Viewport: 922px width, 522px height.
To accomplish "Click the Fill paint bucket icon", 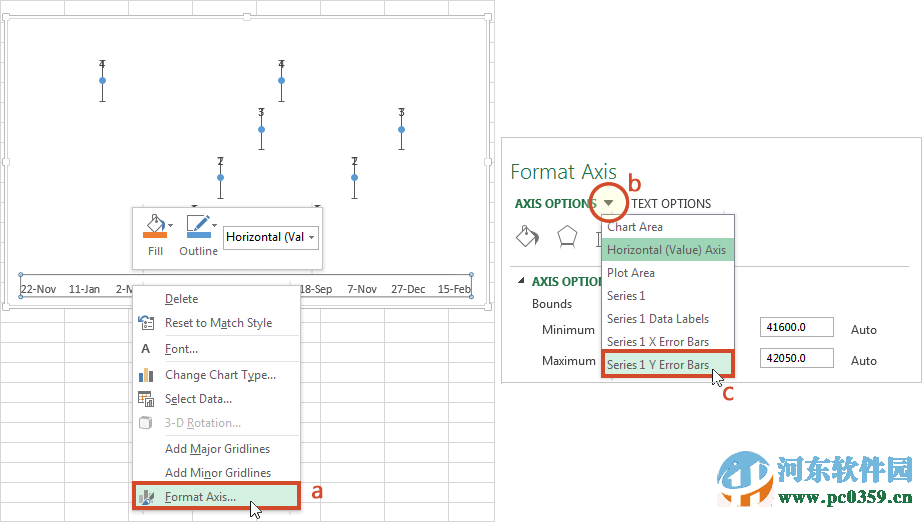I will pyautogui.click(x=155, y=226).
